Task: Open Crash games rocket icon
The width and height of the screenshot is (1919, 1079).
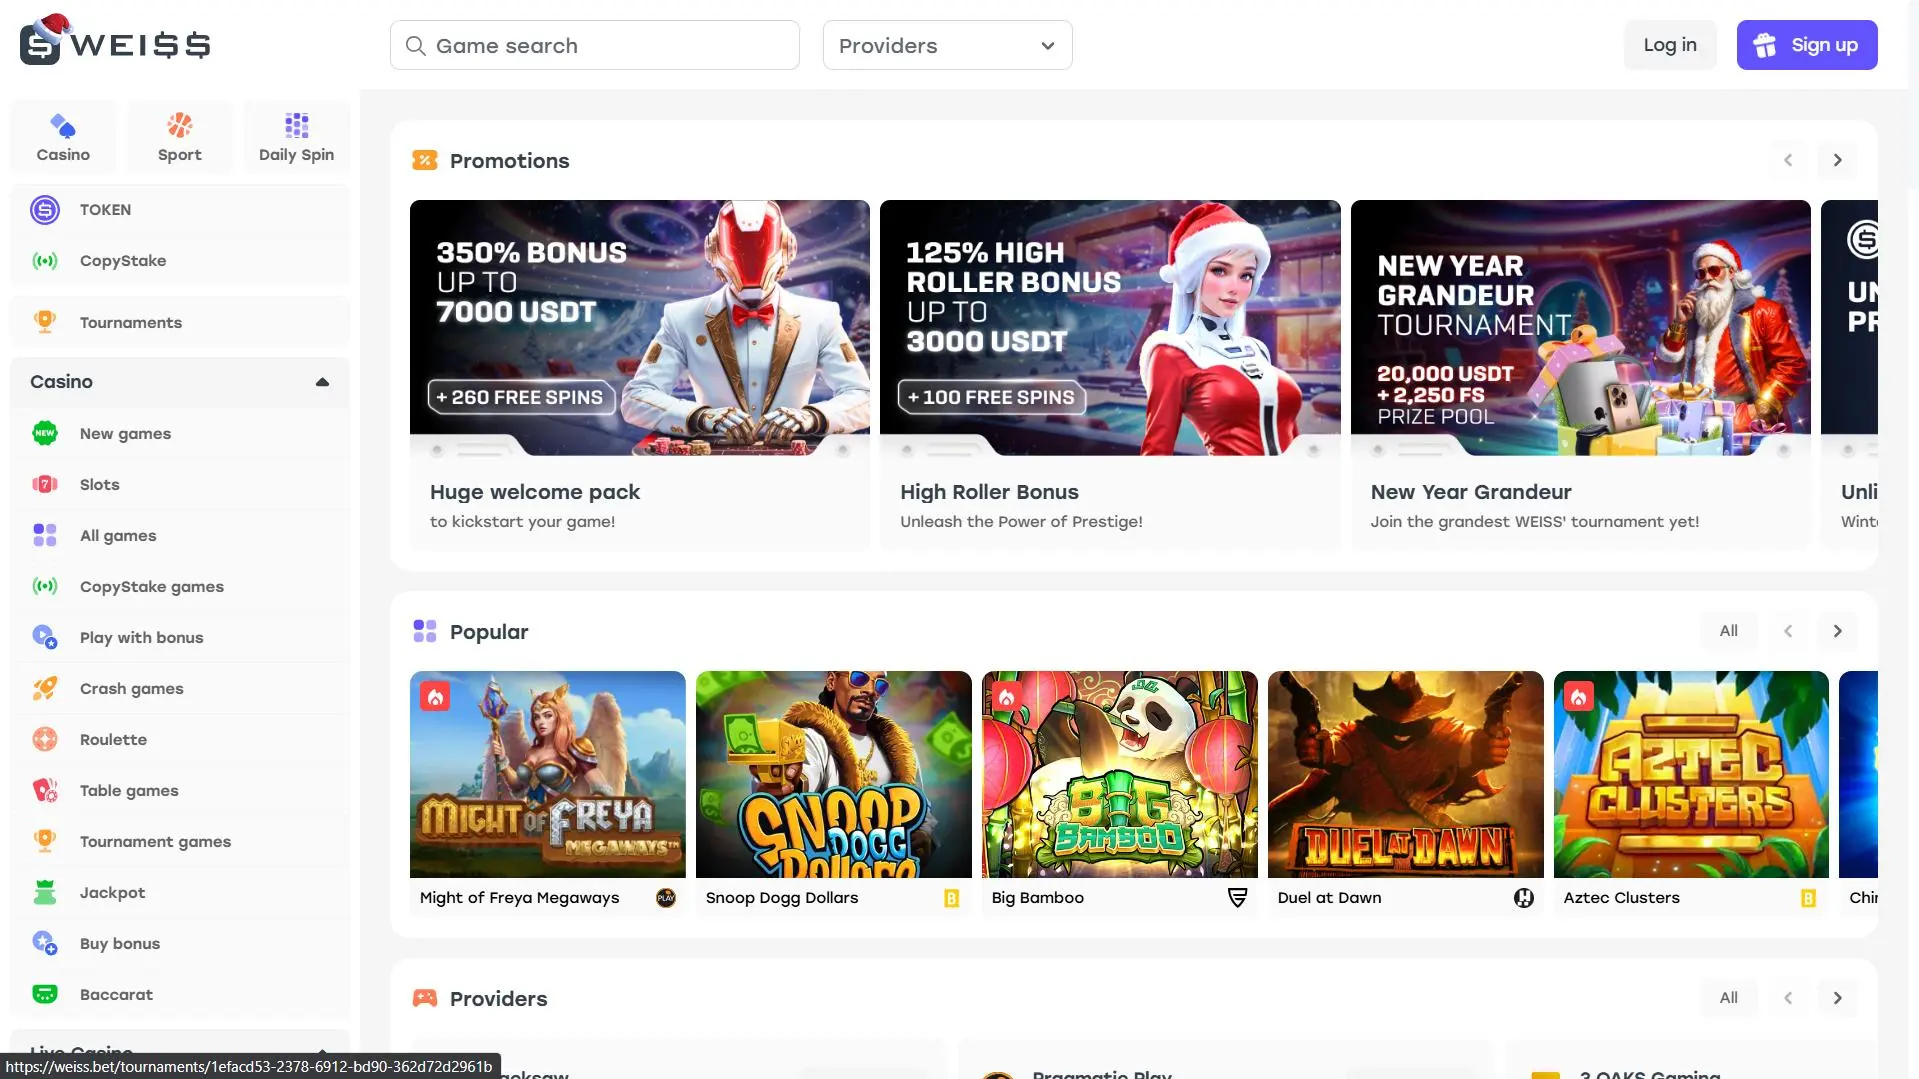Action: click(x=45, y=689)
